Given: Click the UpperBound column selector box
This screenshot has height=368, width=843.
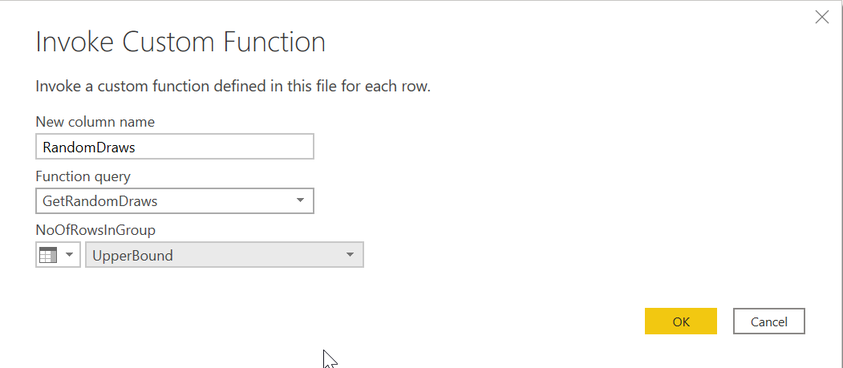Looking at the screenshot, I should point(224,255).
